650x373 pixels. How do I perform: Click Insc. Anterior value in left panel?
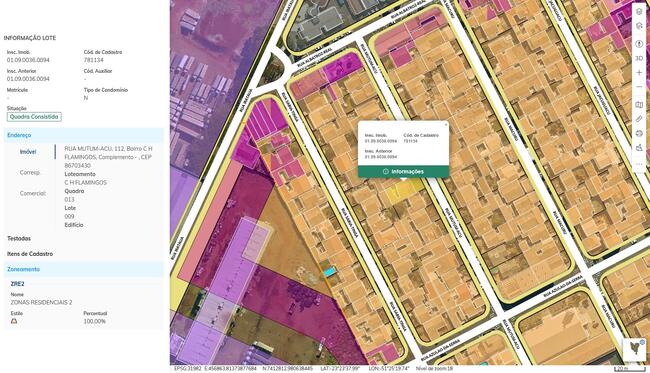pos(28,79)
